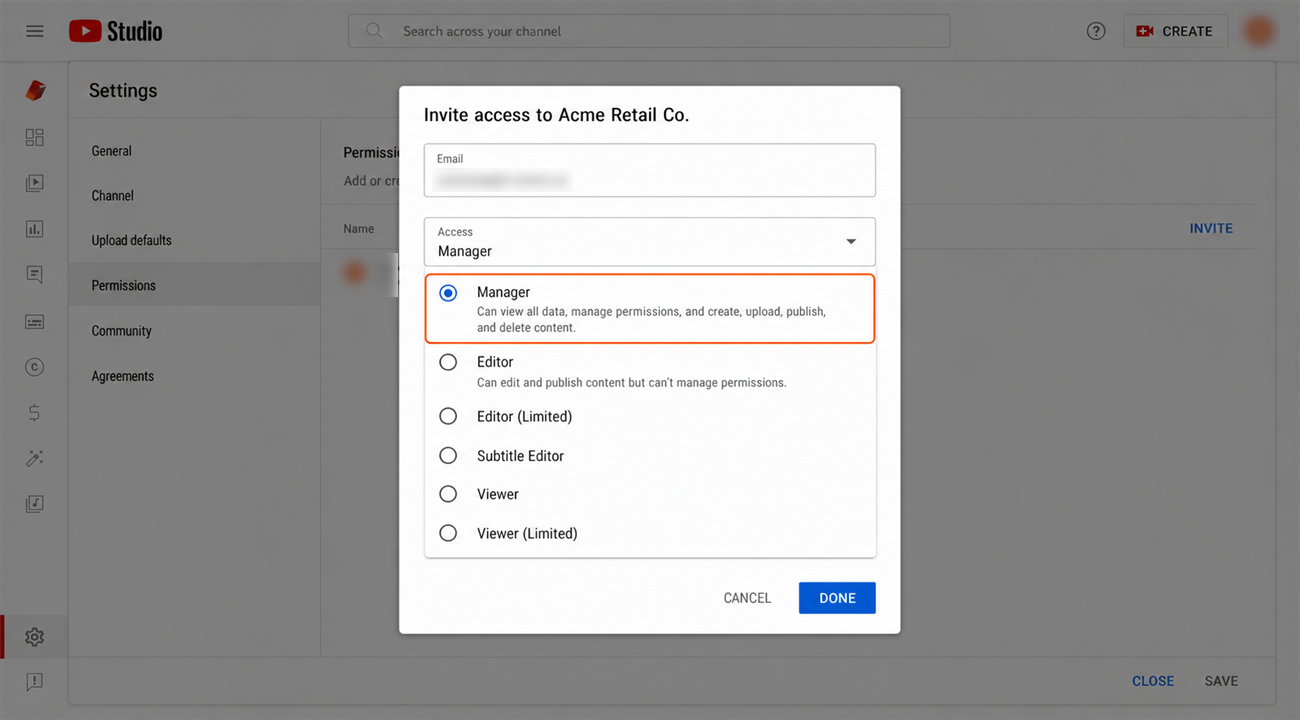This screenshot has width=1300, height=720.
Task: Click the search across your channel field
Action: (649, 31)
